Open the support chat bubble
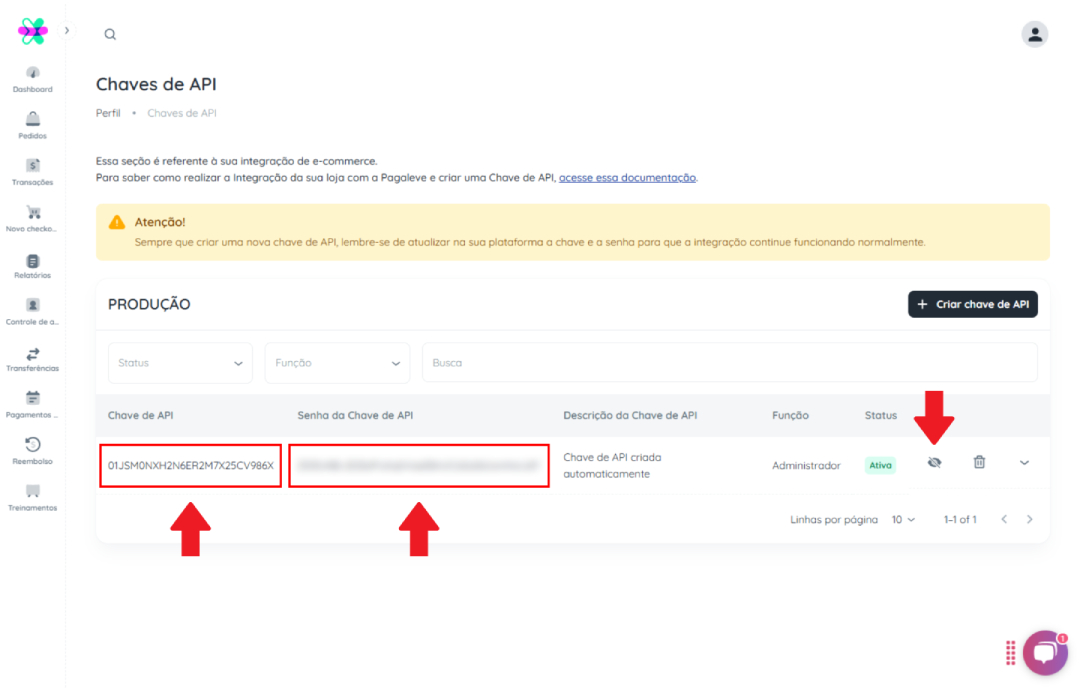The width and height of the screenshot is (1080, 691). click(1044, 653)
